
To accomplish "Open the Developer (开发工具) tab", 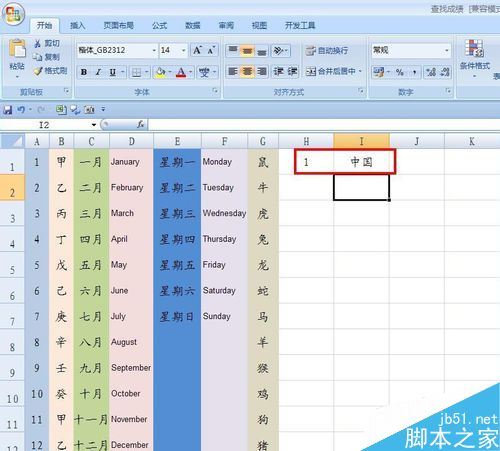I will point(300,25).
